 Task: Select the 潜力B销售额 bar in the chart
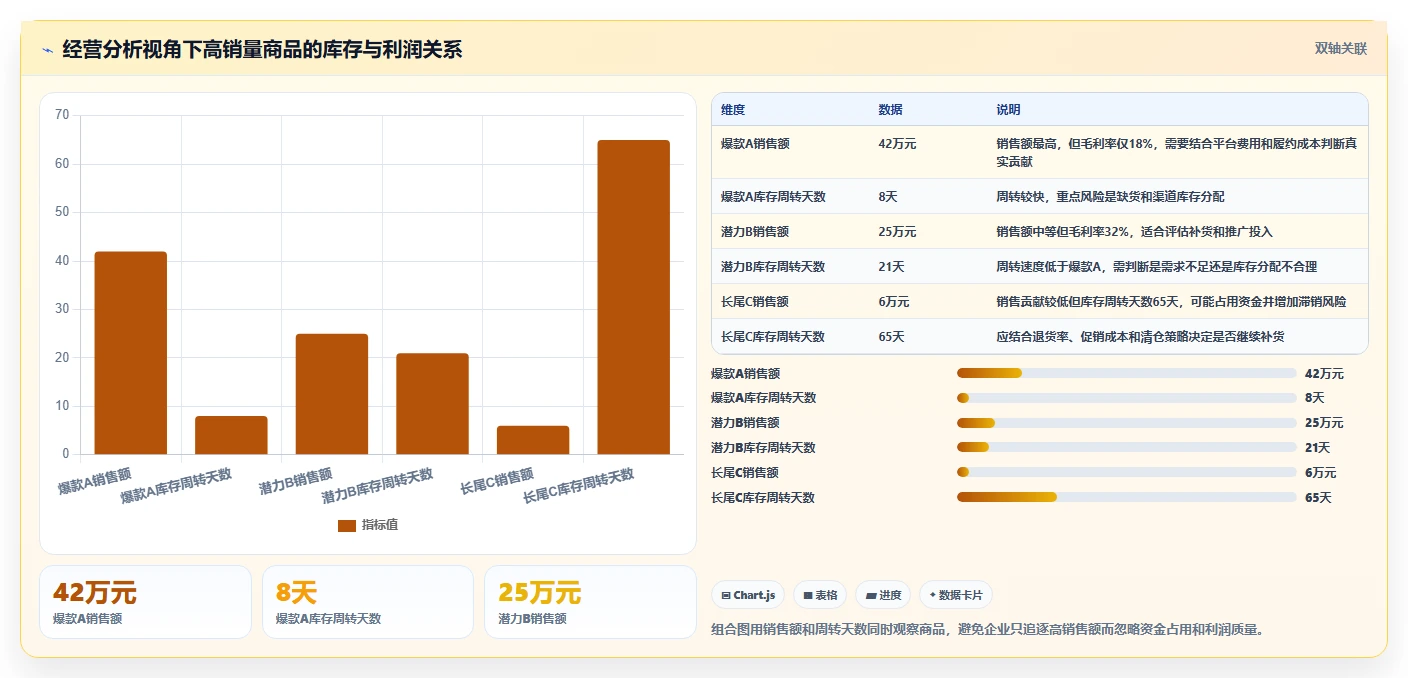[x=332, y=394]
